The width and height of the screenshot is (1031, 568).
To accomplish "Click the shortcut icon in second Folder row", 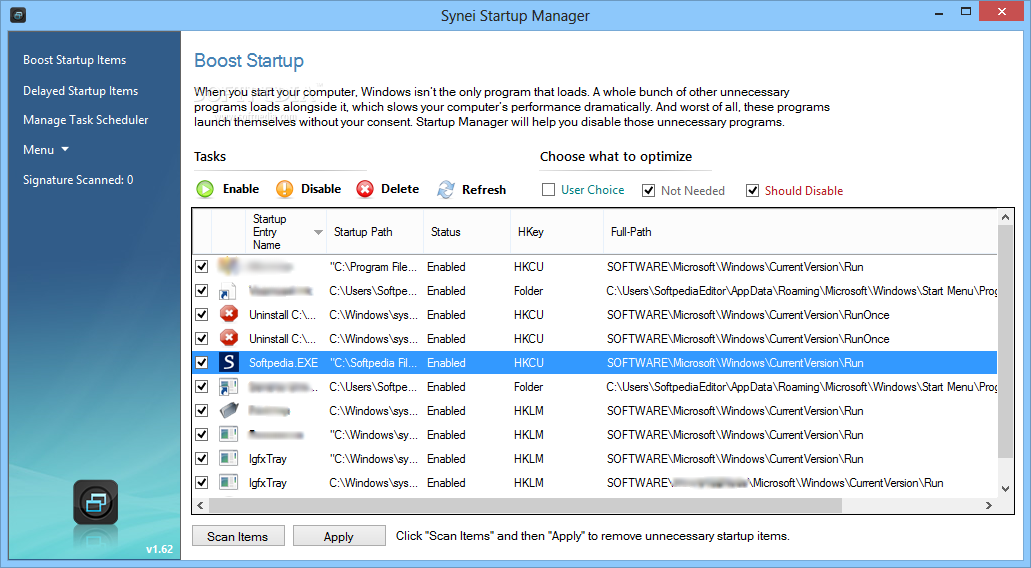I will (228, 387).
